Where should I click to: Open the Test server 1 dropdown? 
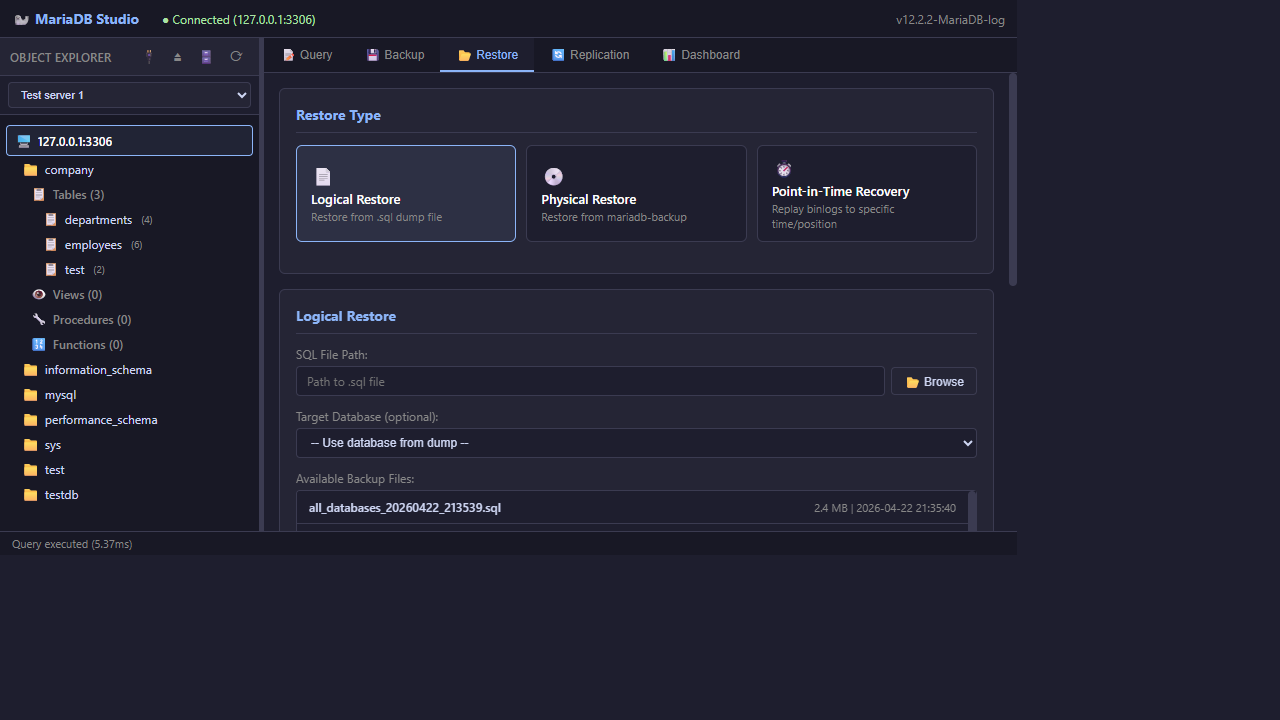point(129,95)
